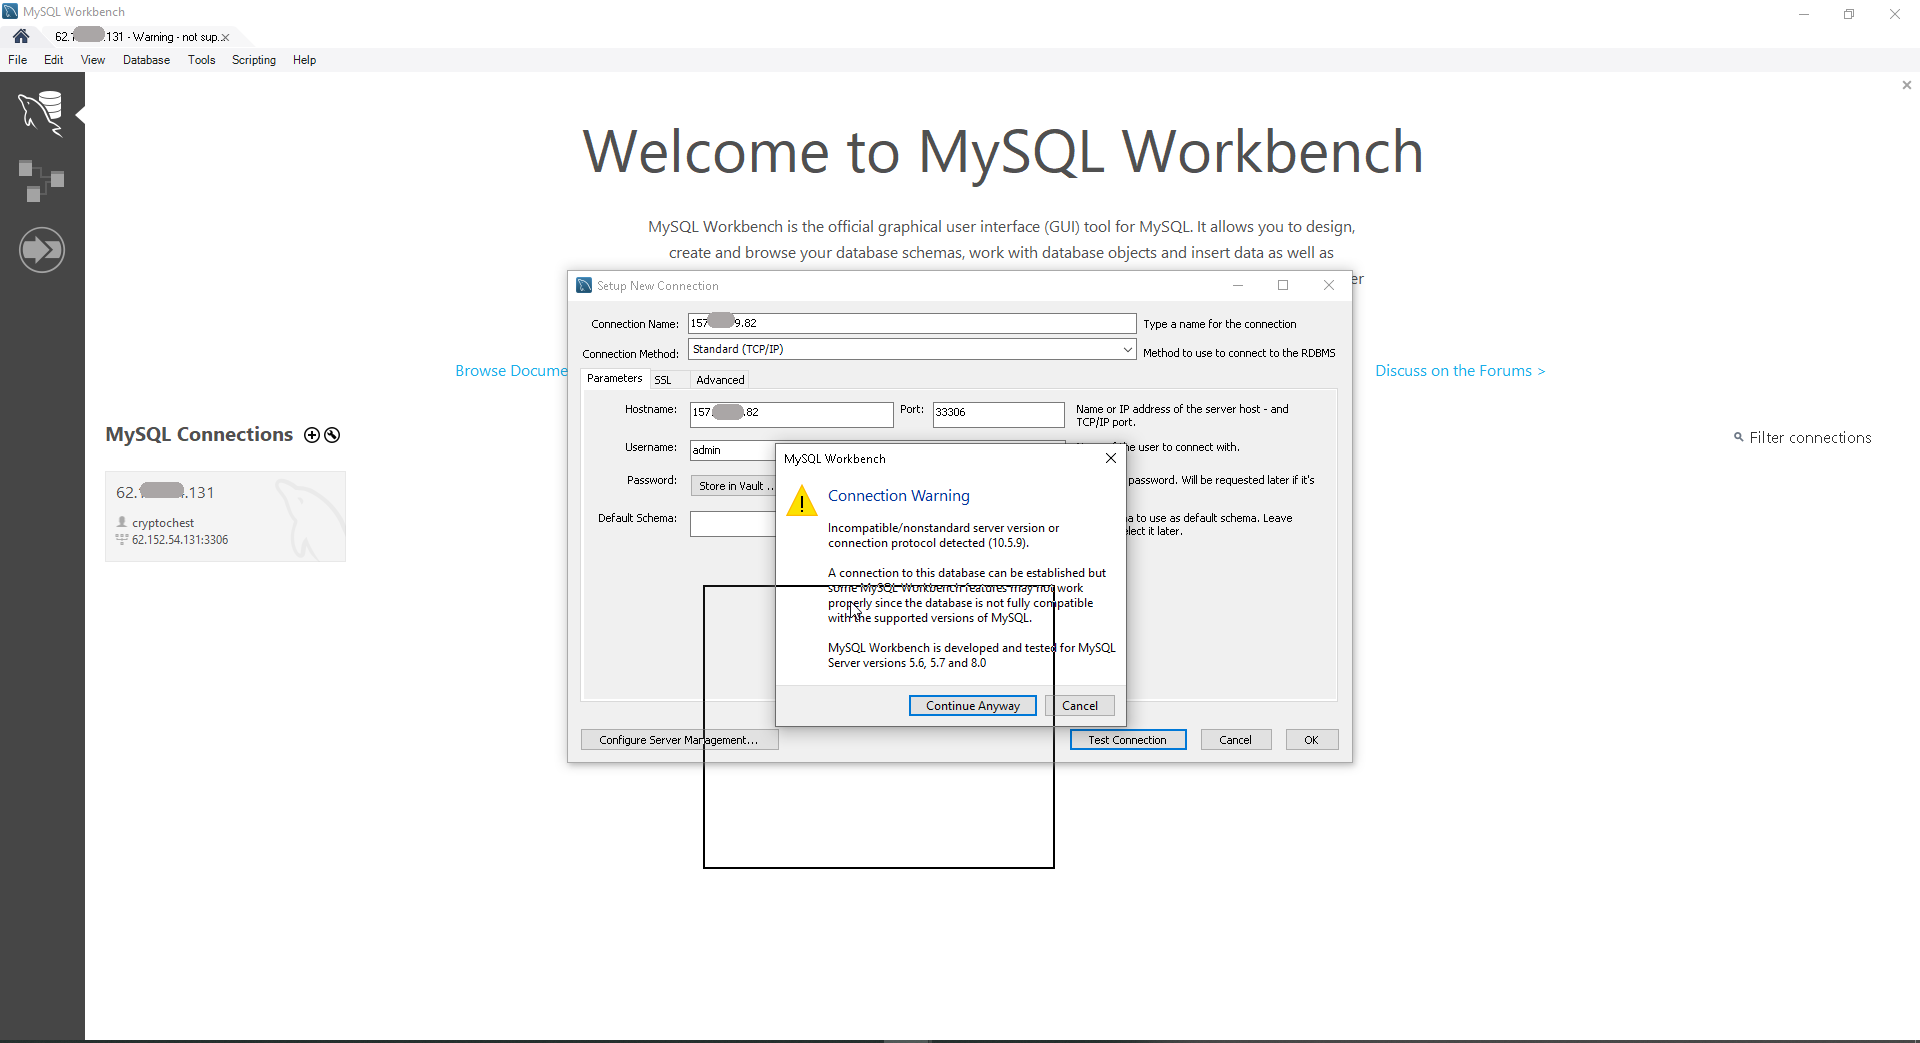Image resolution: width=1920 pixels, height=1043 pixels.
Task: Open the Help menu
Action: (305, 60)
